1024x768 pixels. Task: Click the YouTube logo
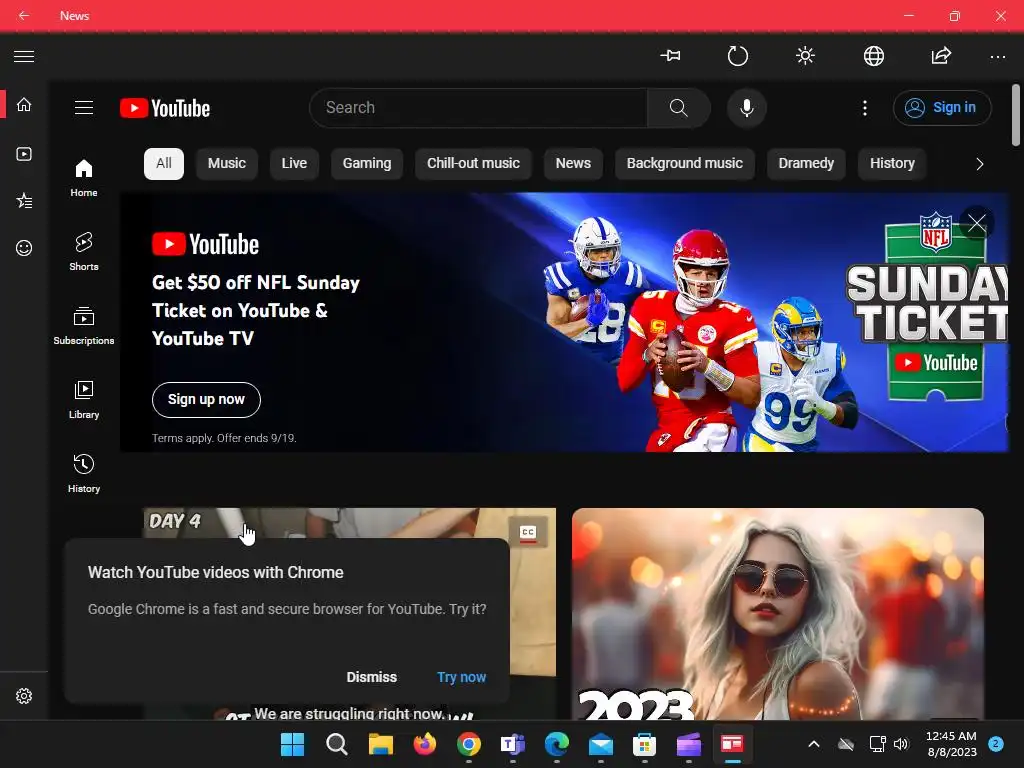[x=165, y=108]
